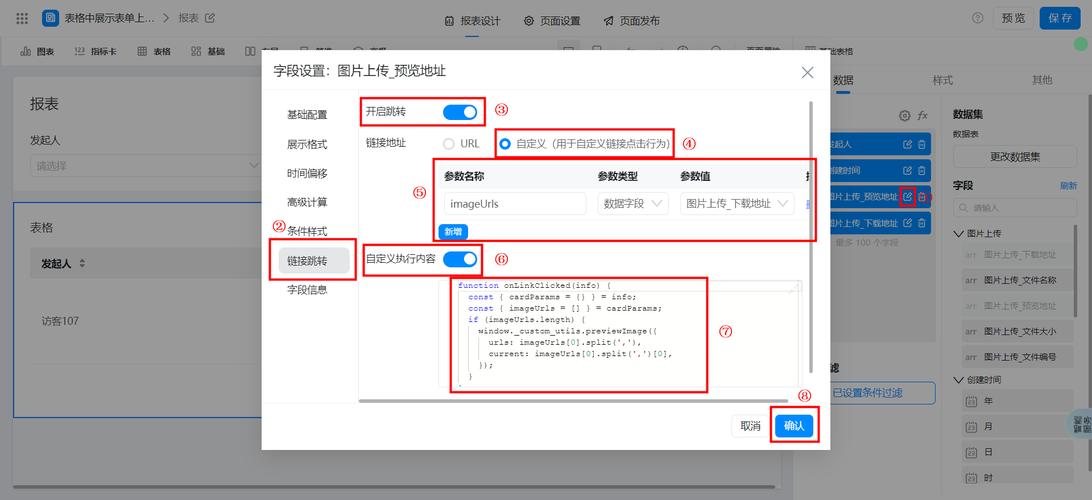This screenshot has height=500, width=1092.
Task: Edit the 图片上传_预览地址 field
Action: tap(907, 197)
